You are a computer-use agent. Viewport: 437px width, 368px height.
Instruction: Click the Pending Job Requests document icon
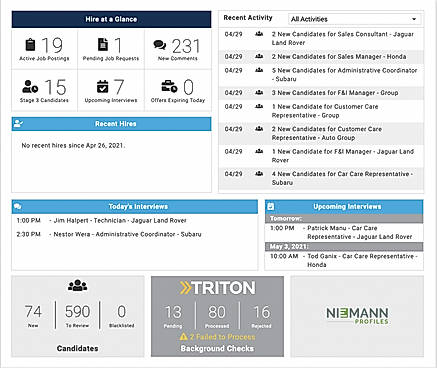coord(103,45)
